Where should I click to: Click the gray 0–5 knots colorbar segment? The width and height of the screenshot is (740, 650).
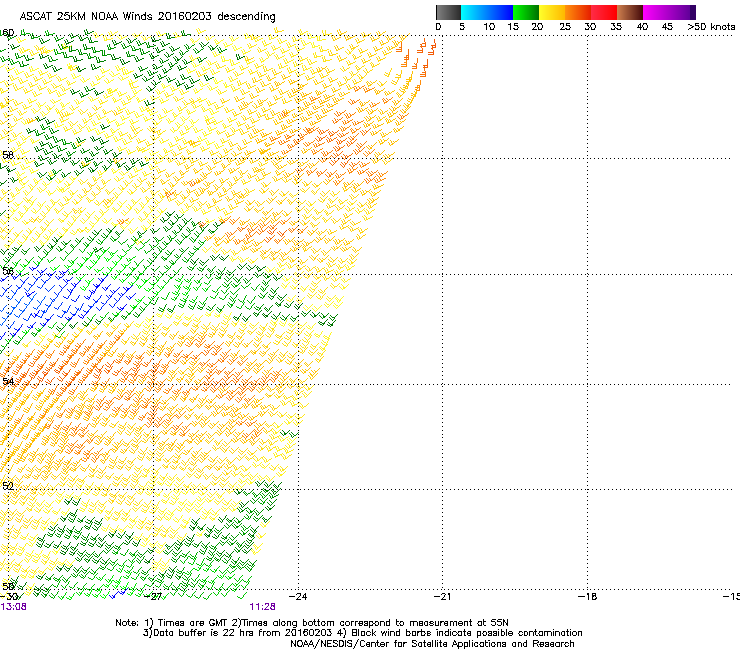(x=448, y=12)
